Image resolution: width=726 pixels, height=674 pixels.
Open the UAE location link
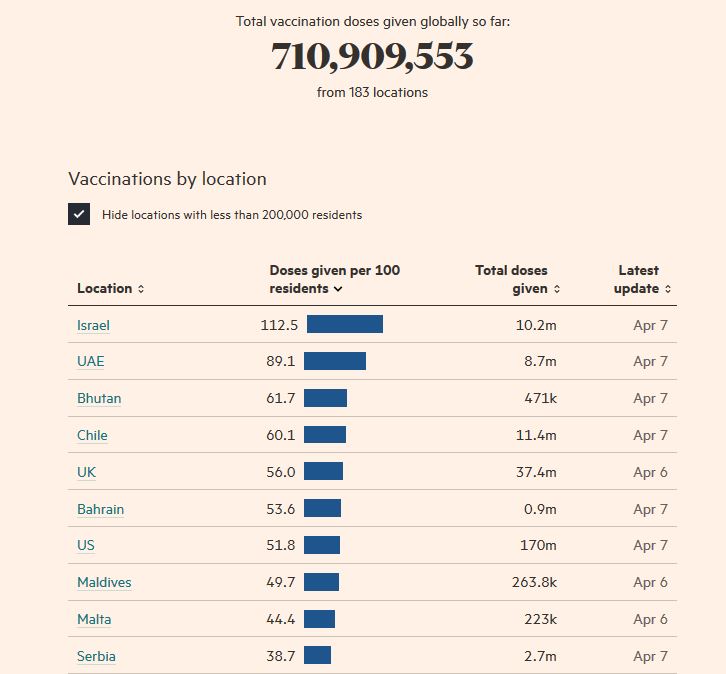tap(90, 361)
